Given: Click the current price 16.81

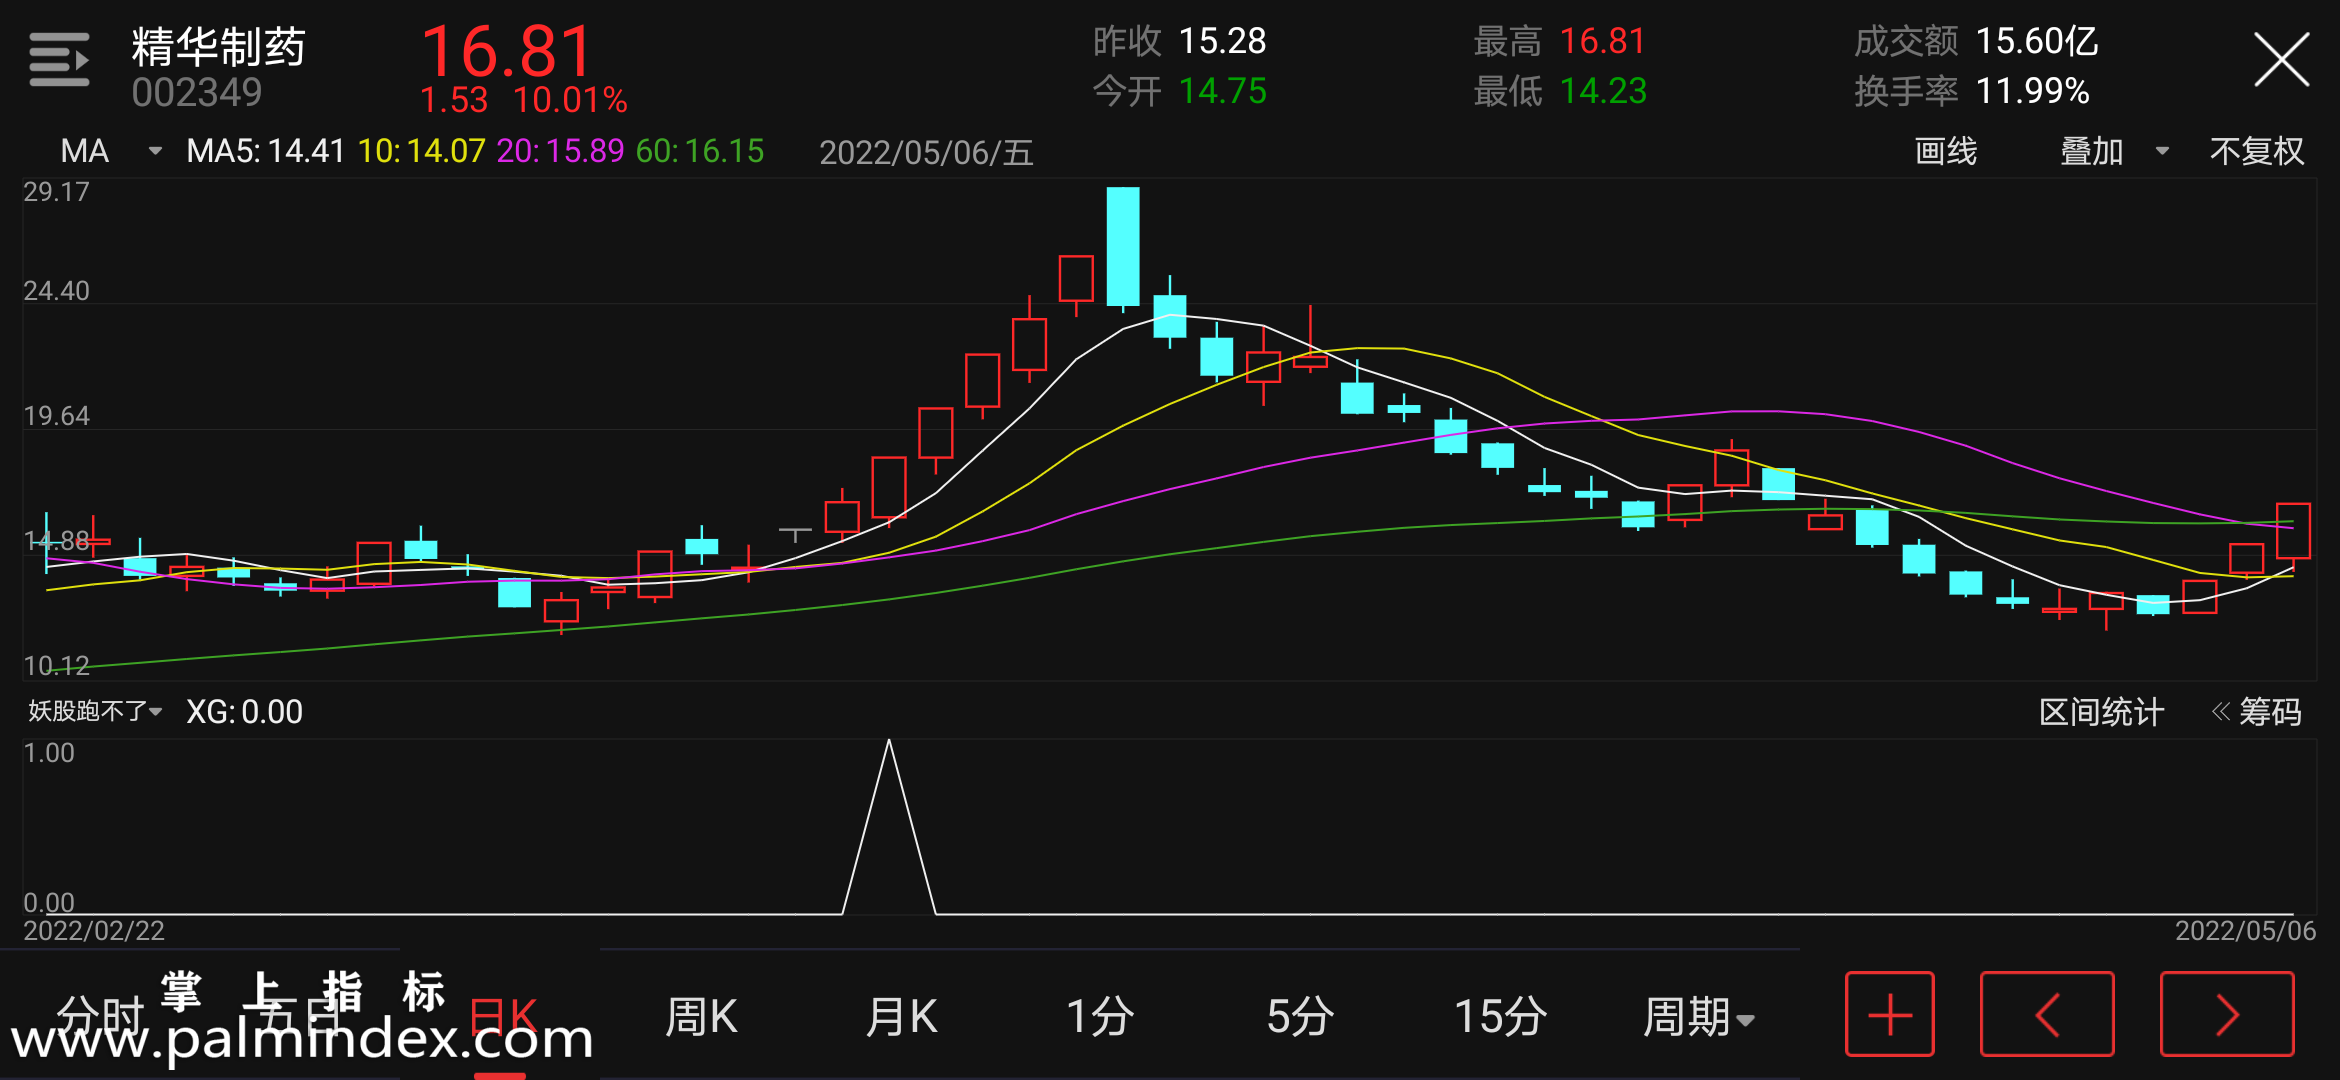Looking at the screenshot, I should pos(506,51).
